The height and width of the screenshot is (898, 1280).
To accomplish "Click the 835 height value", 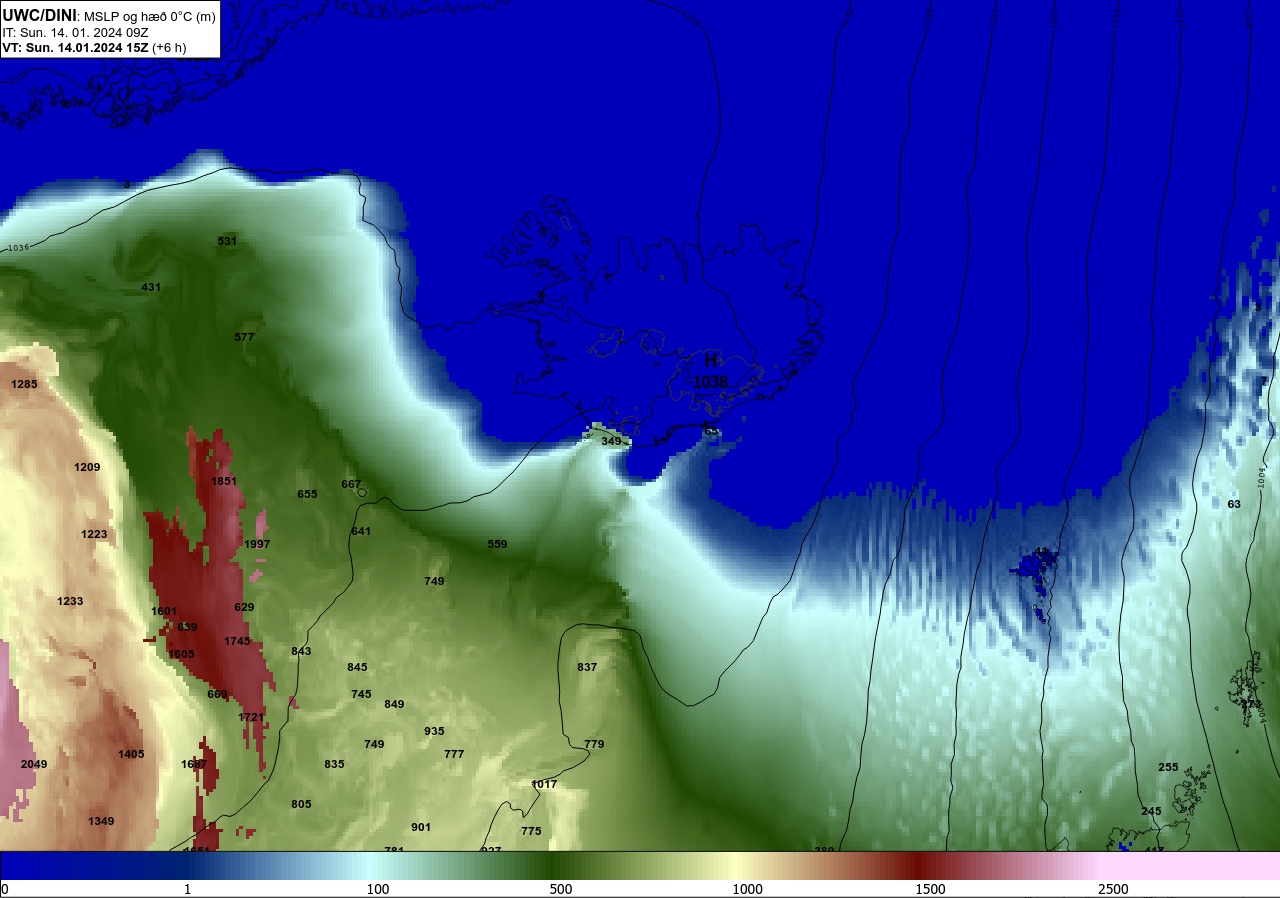I will point(334,764).
